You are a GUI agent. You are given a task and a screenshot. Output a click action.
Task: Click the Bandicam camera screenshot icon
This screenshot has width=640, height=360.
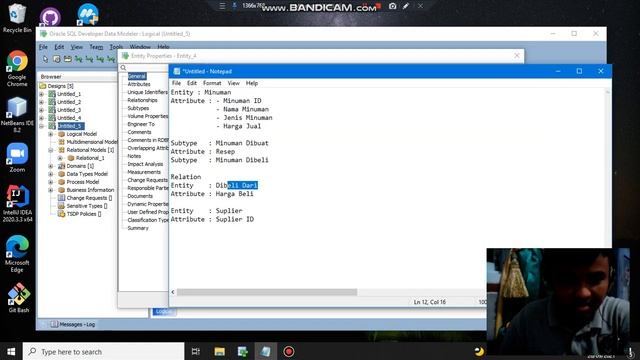[x=392, y=6]
